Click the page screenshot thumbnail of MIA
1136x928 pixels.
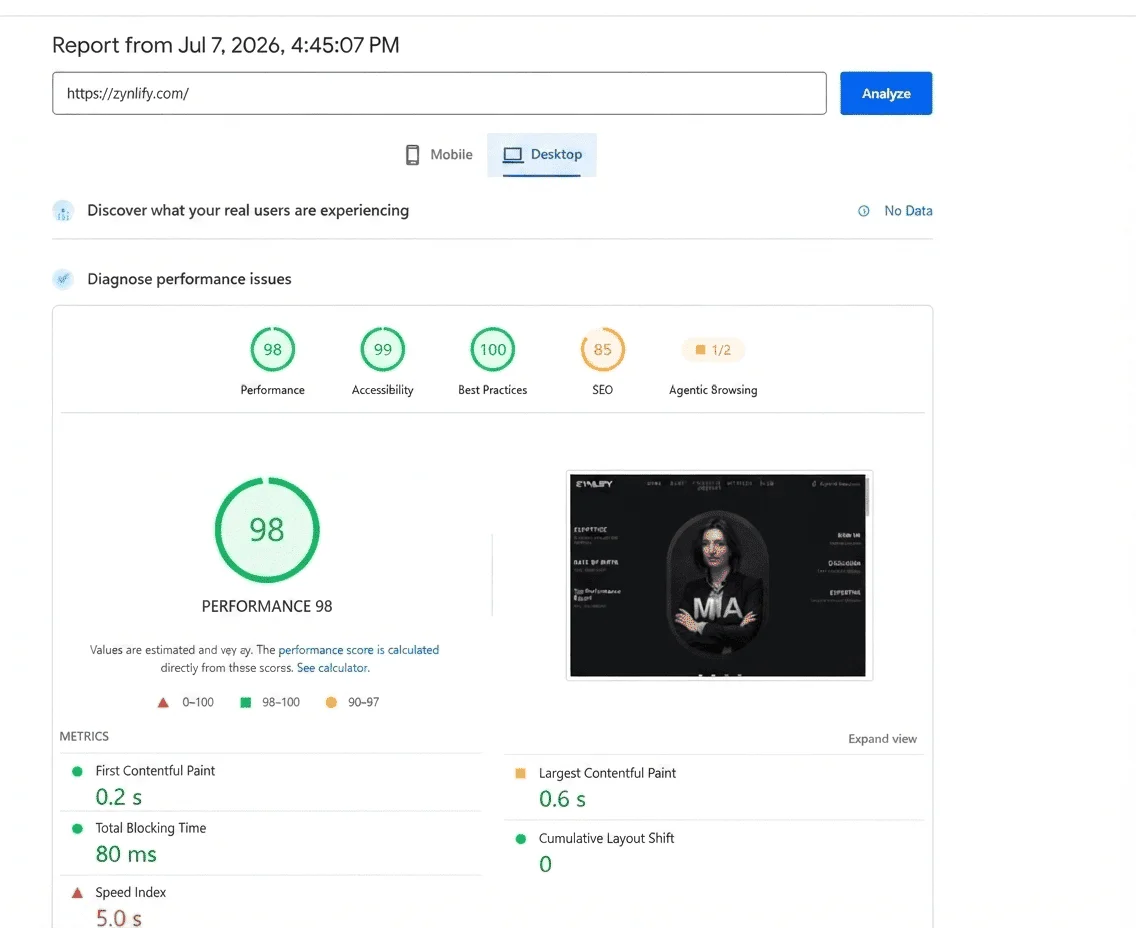(719, 575)
